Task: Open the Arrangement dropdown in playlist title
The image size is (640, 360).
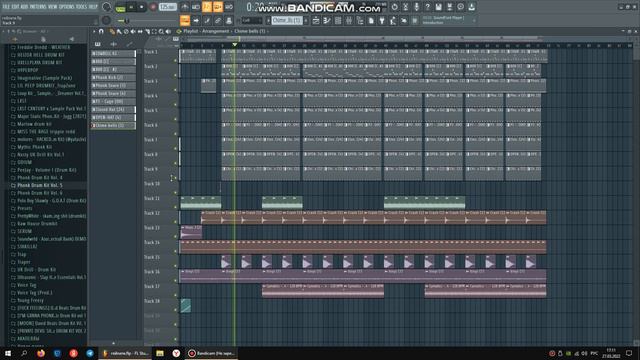Action: pos(216,31)
